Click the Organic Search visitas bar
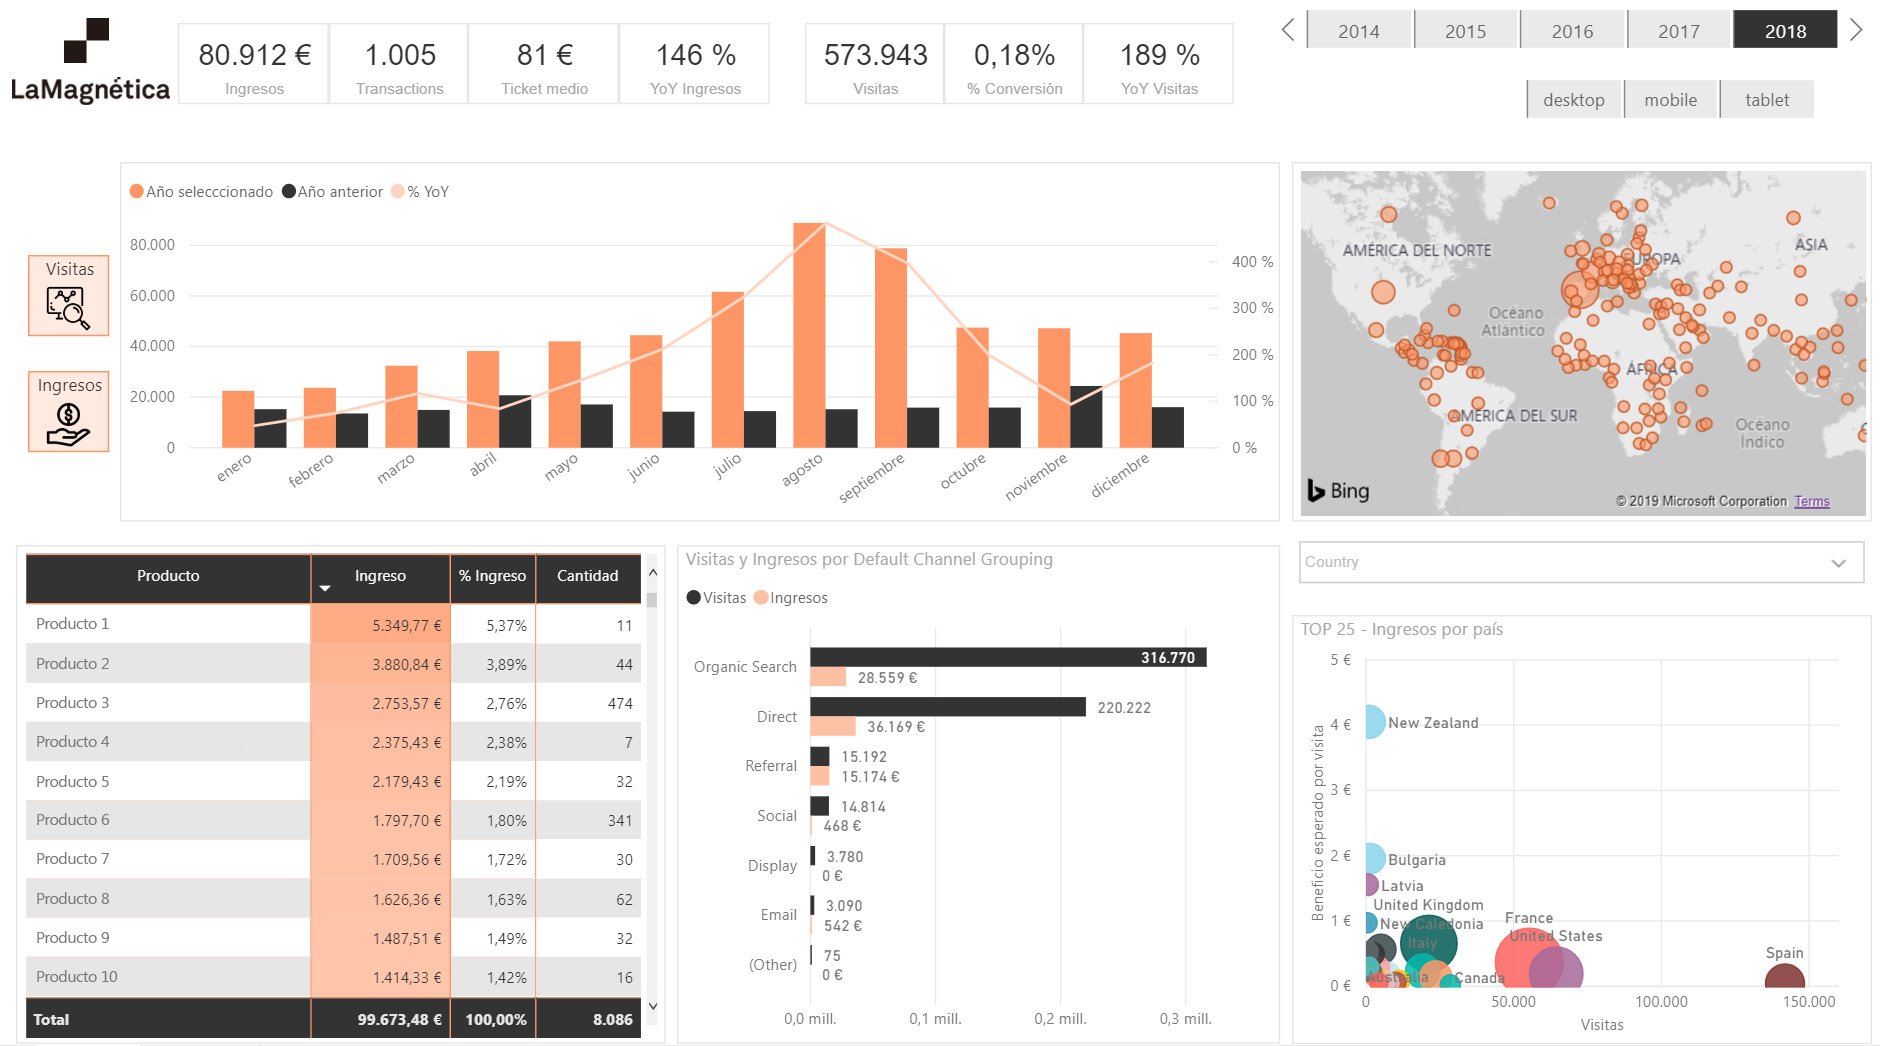This screenshot has height=1046, width=1880. [x=1008, y=657]
